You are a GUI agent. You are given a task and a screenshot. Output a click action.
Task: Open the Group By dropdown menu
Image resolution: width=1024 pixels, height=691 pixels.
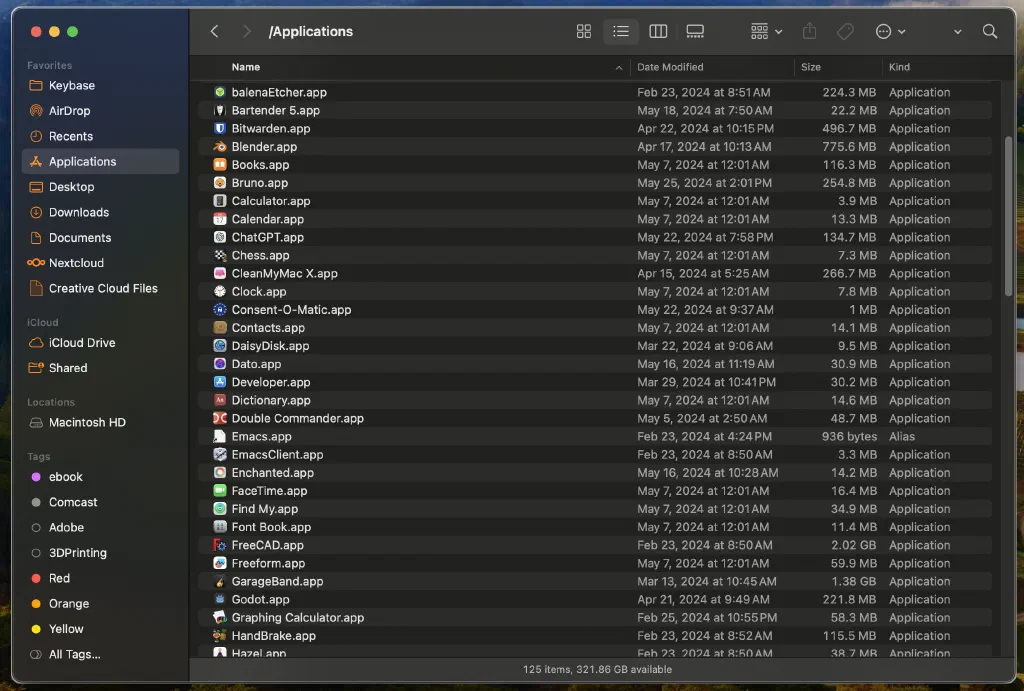pyautogui.click(x=766, y=31)
